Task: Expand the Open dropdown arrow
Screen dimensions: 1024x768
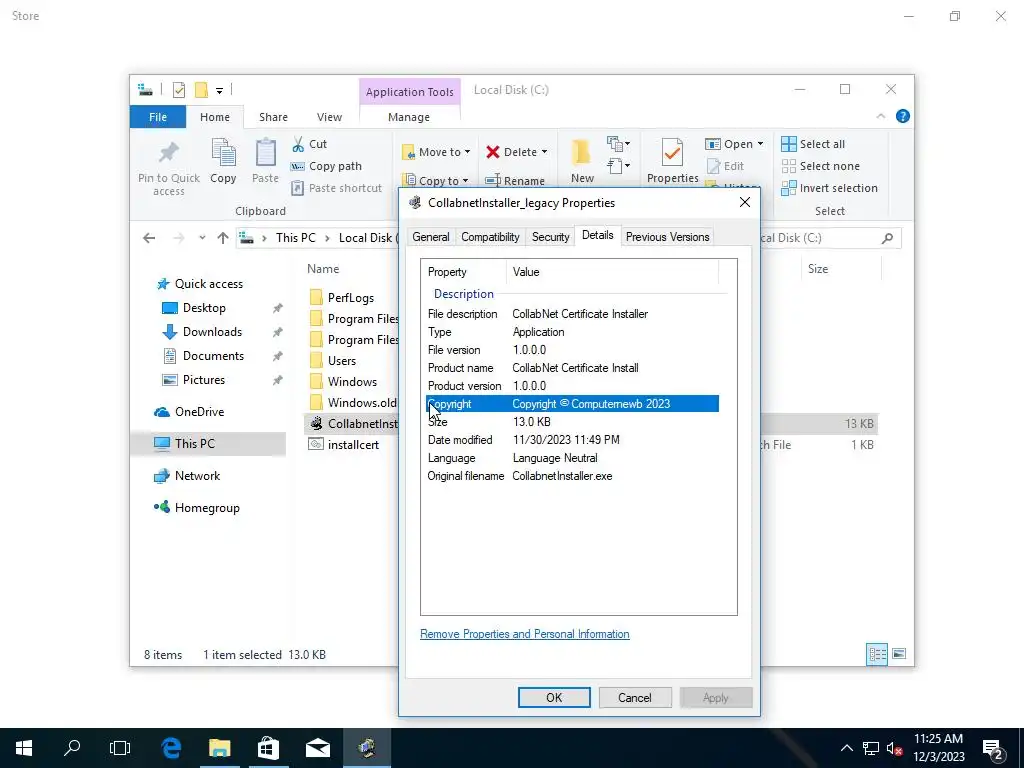Action: point(760,144)
